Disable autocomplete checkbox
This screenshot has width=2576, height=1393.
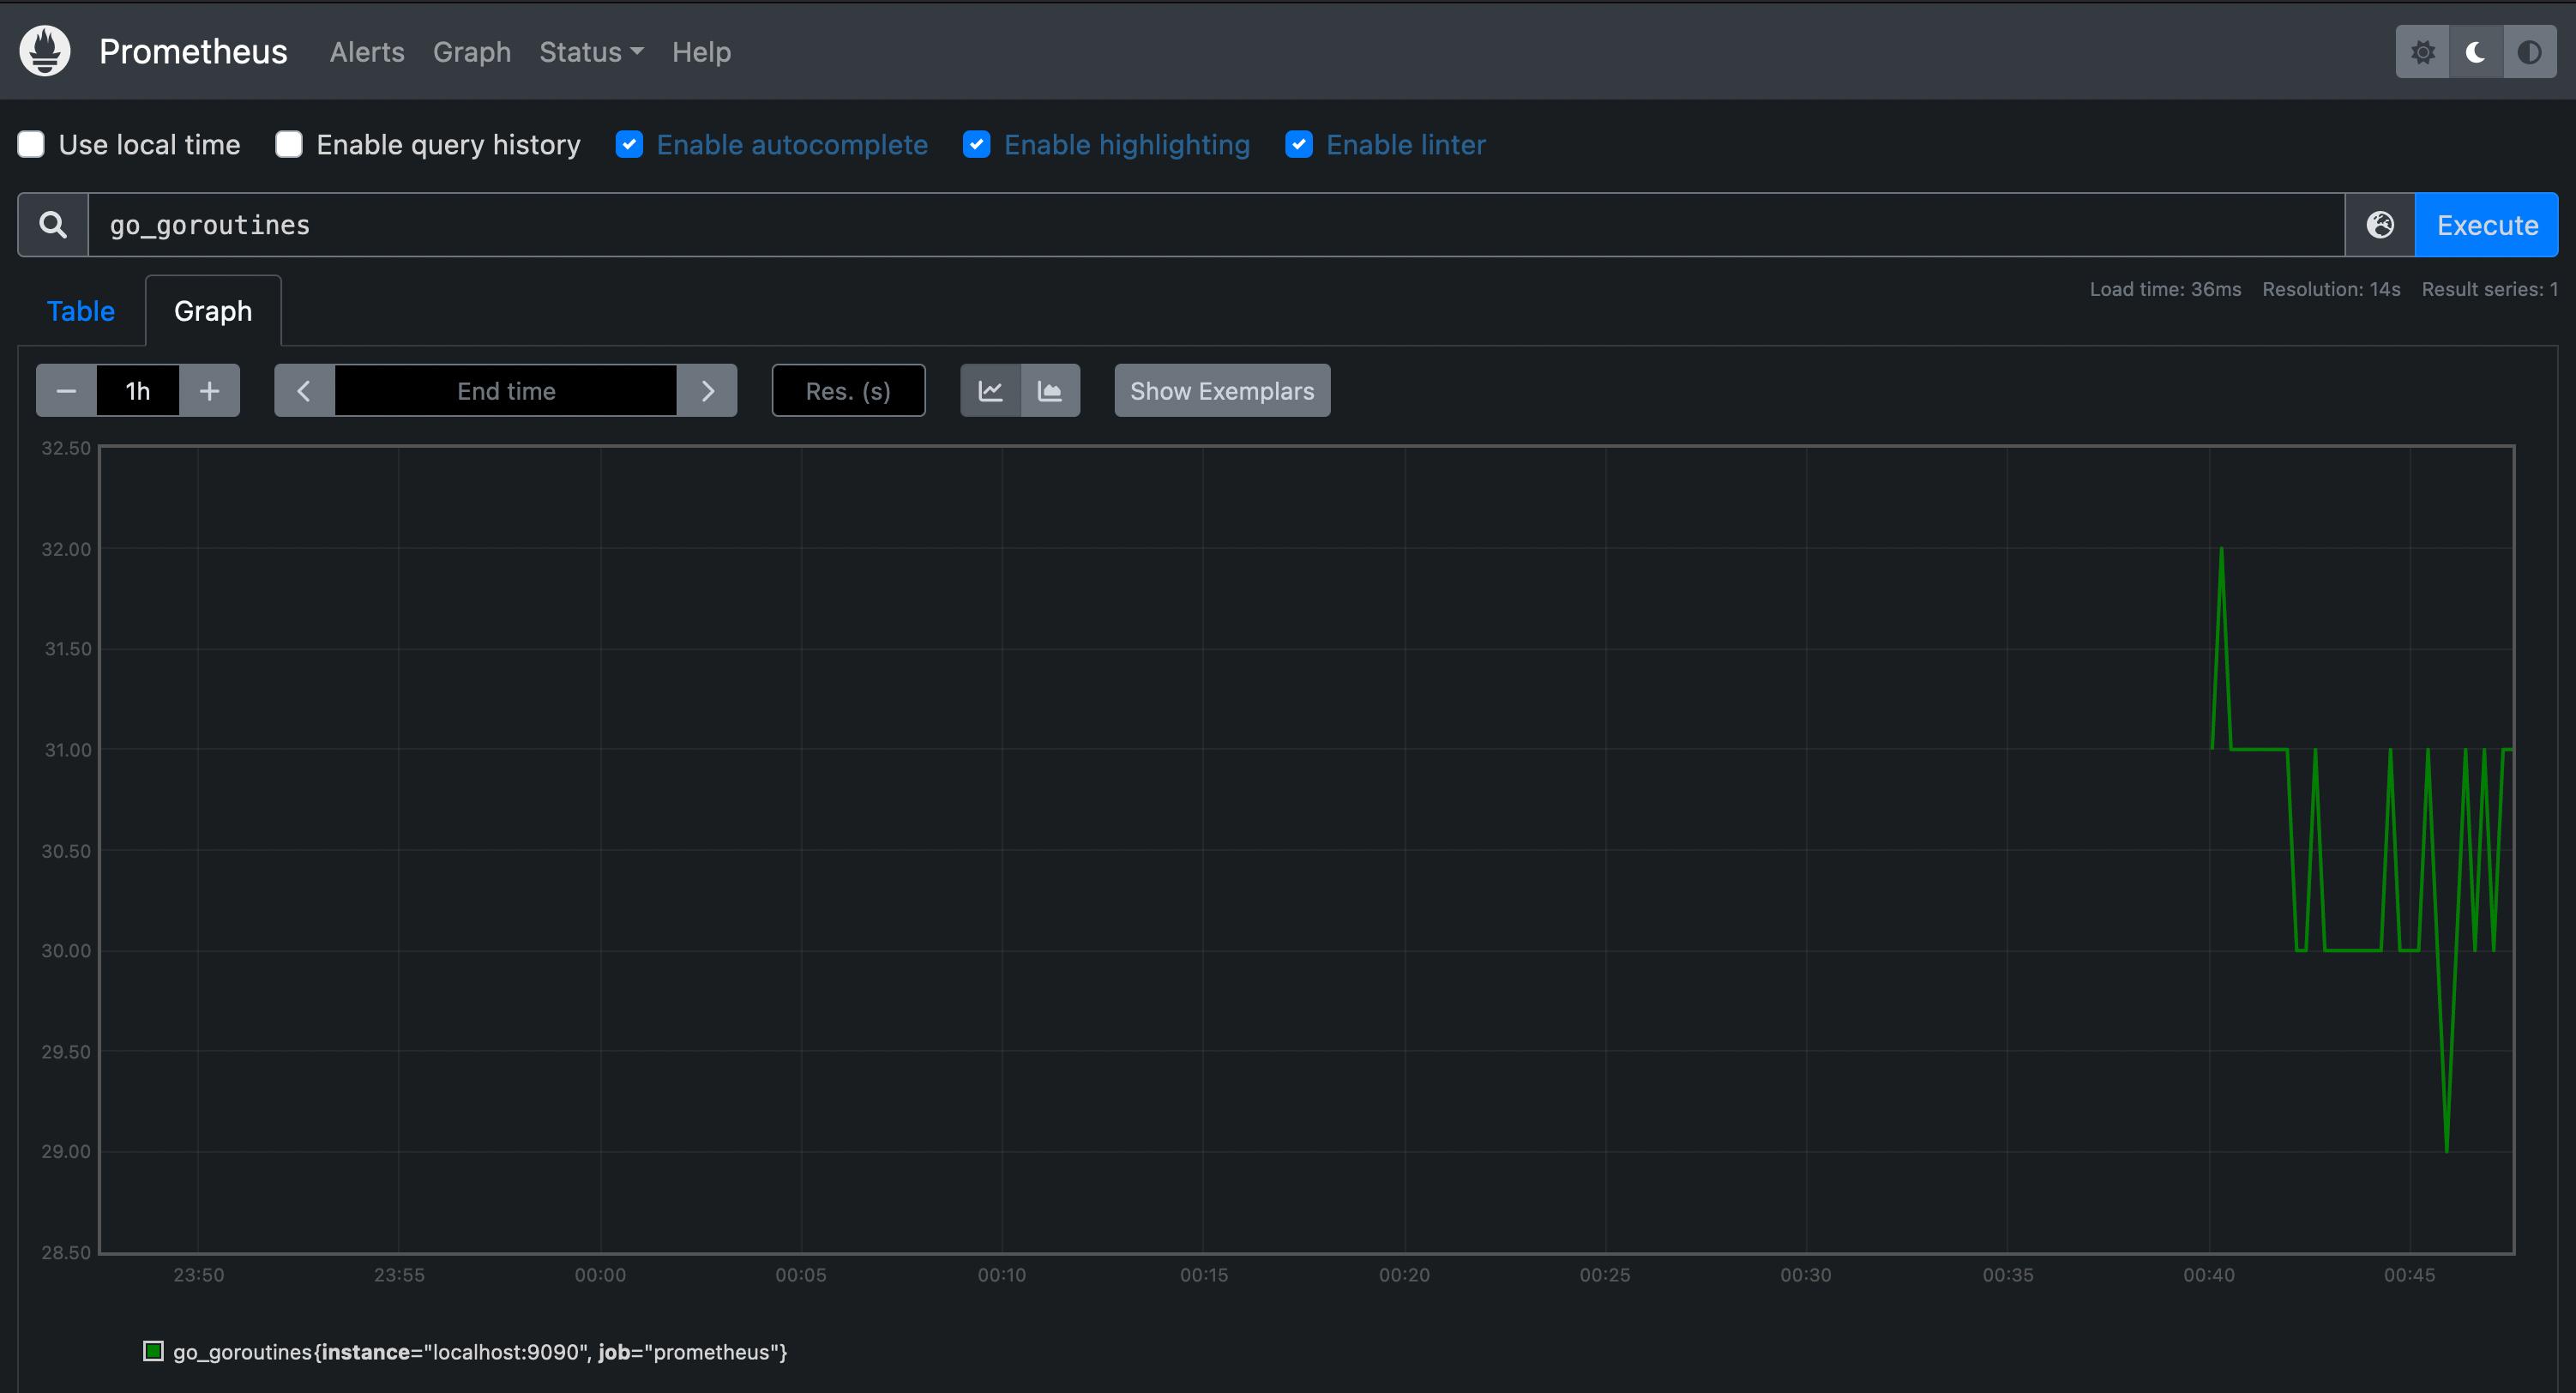point(629,145)
